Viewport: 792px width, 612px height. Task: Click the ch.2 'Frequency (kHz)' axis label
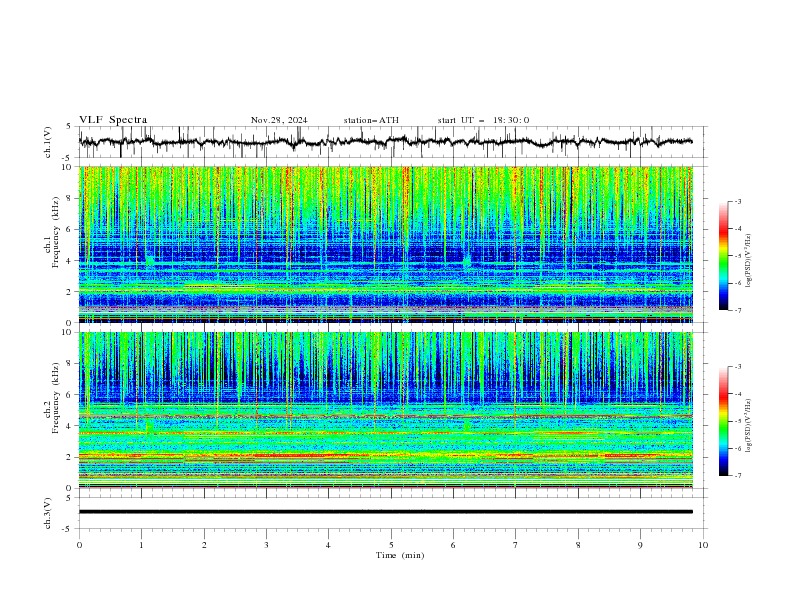coord(56,398)
